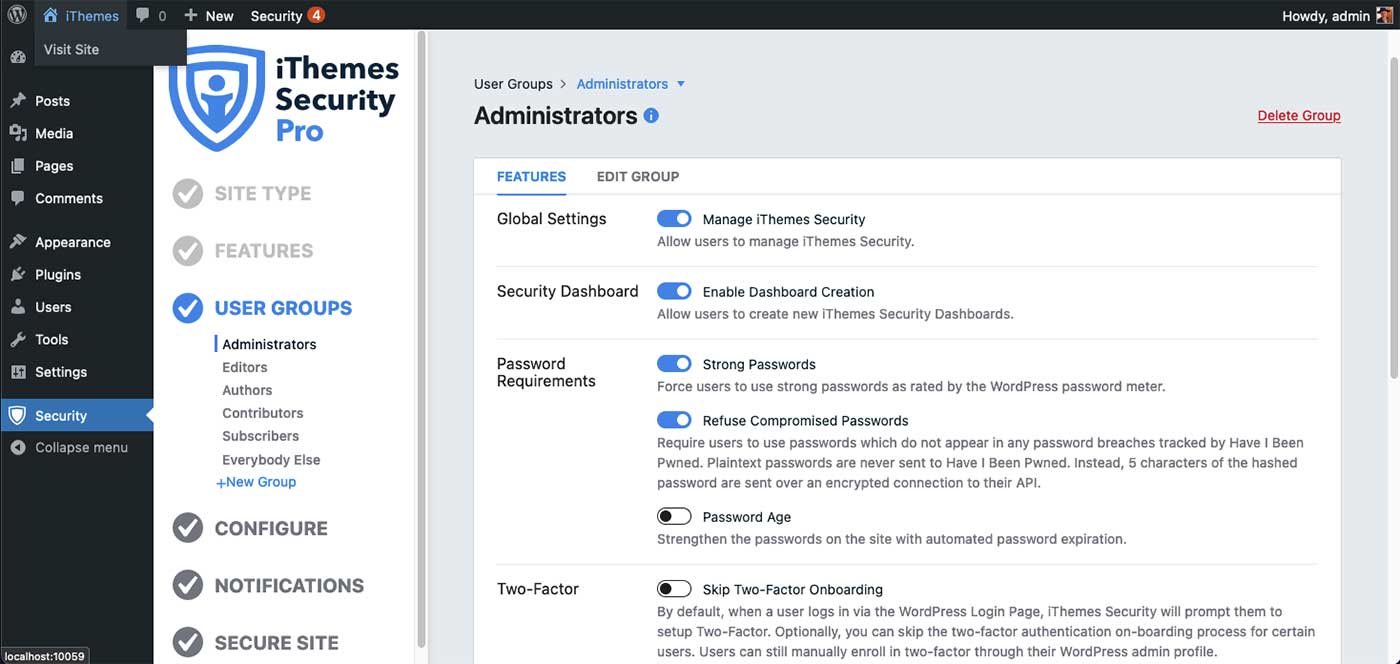Viewport: 1400px width, 664px height.
Task: Click the plus New icon in admin bar
Action: (190, 15)
